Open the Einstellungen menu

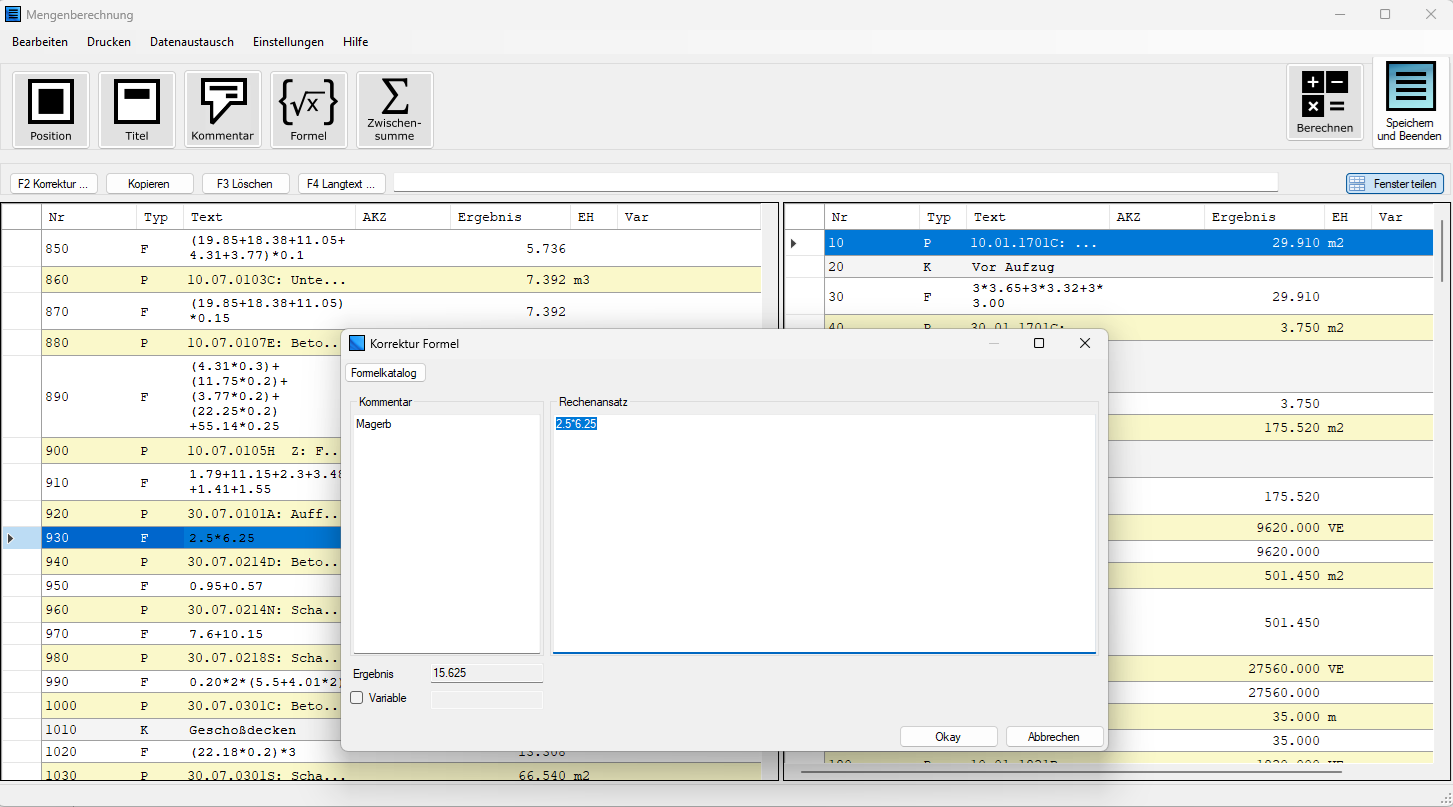[288, 42]
